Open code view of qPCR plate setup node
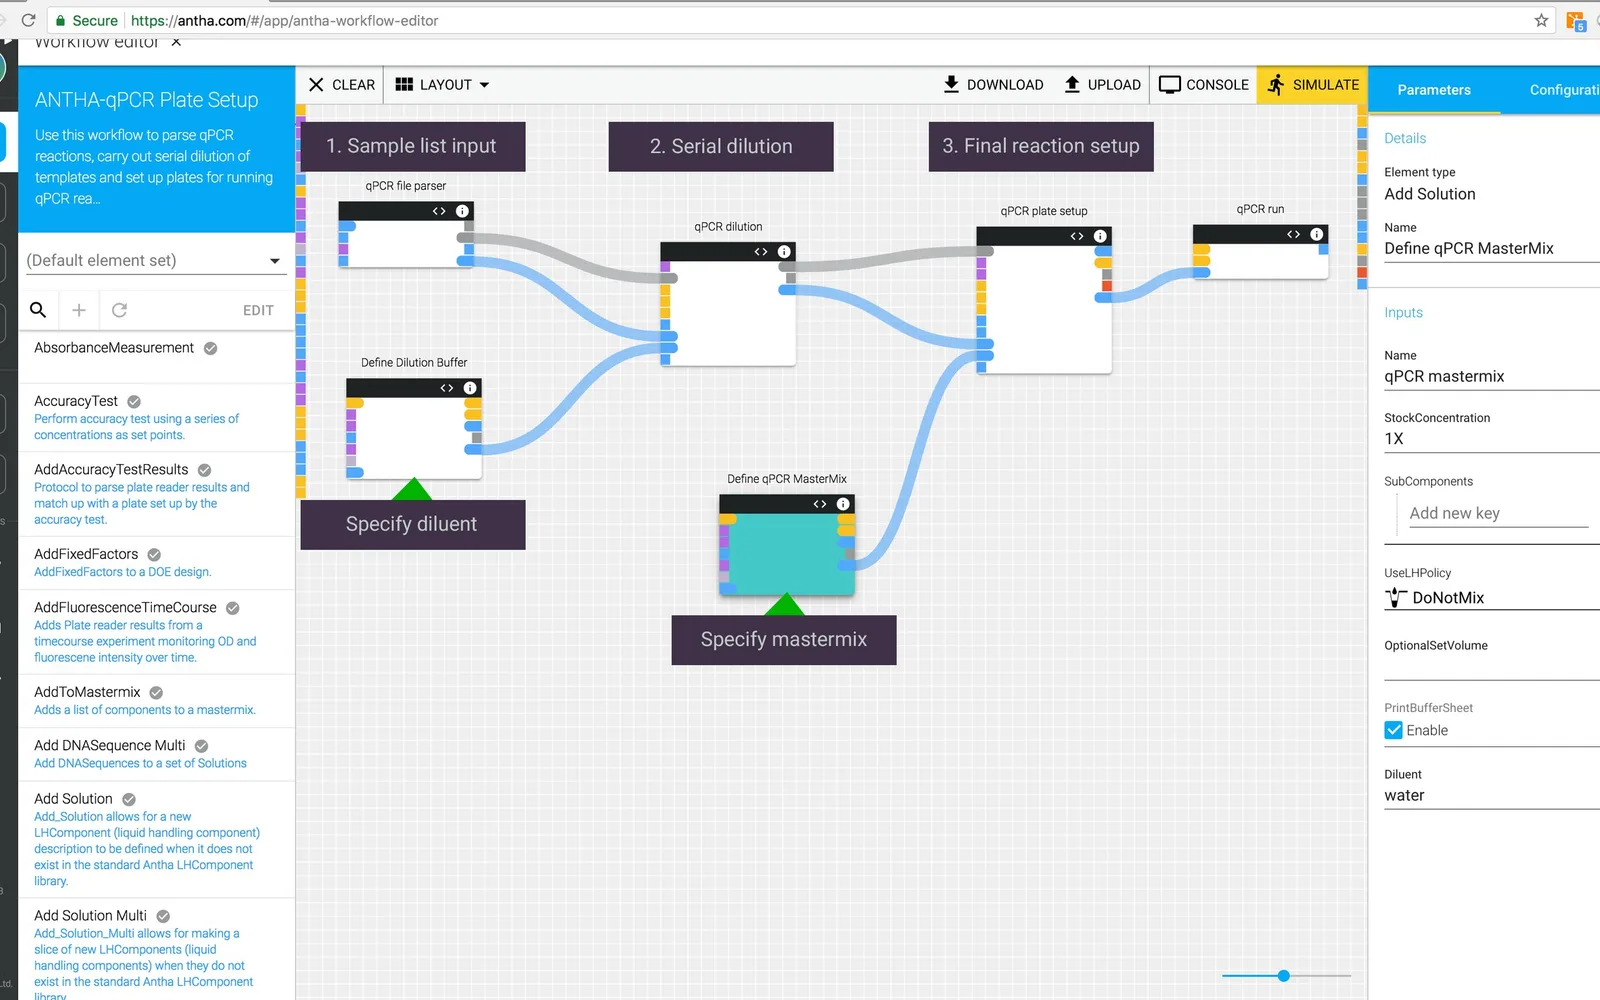 point(1077,236)
